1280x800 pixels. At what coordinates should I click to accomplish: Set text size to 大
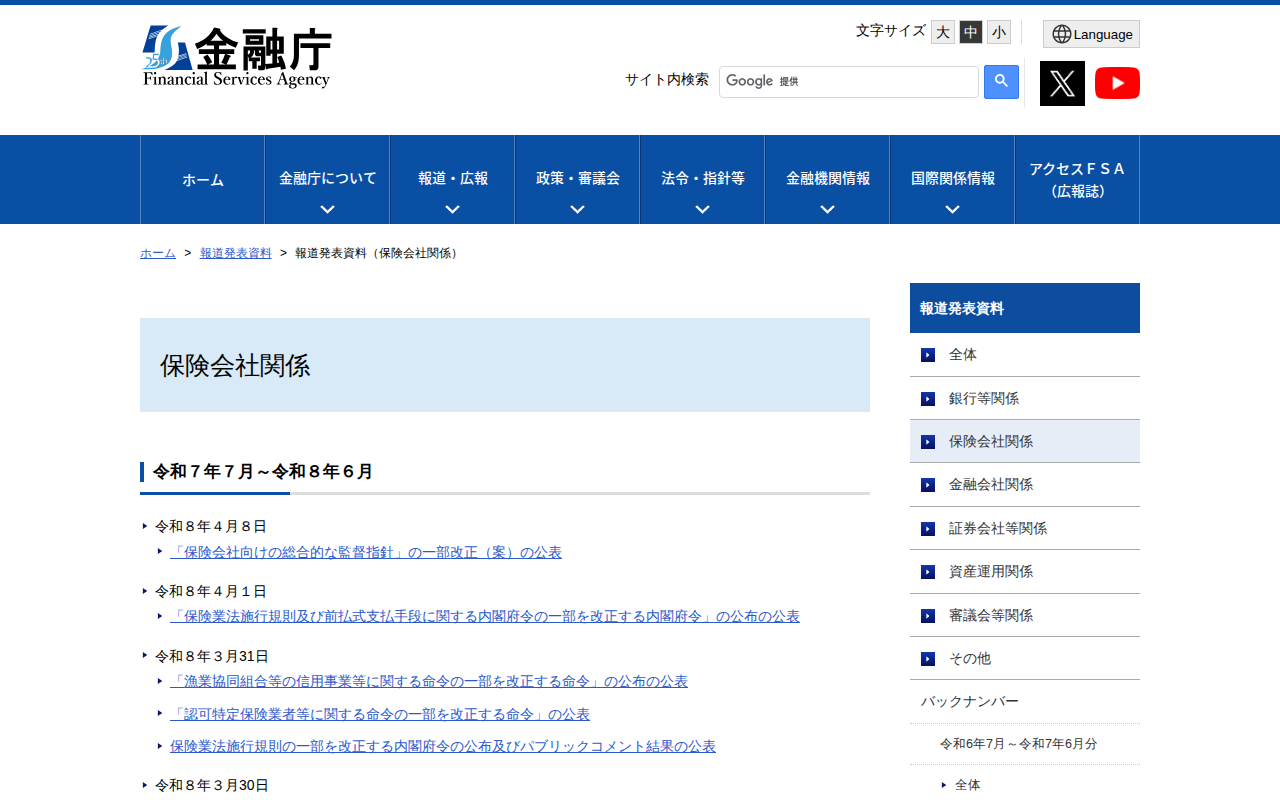943,32
